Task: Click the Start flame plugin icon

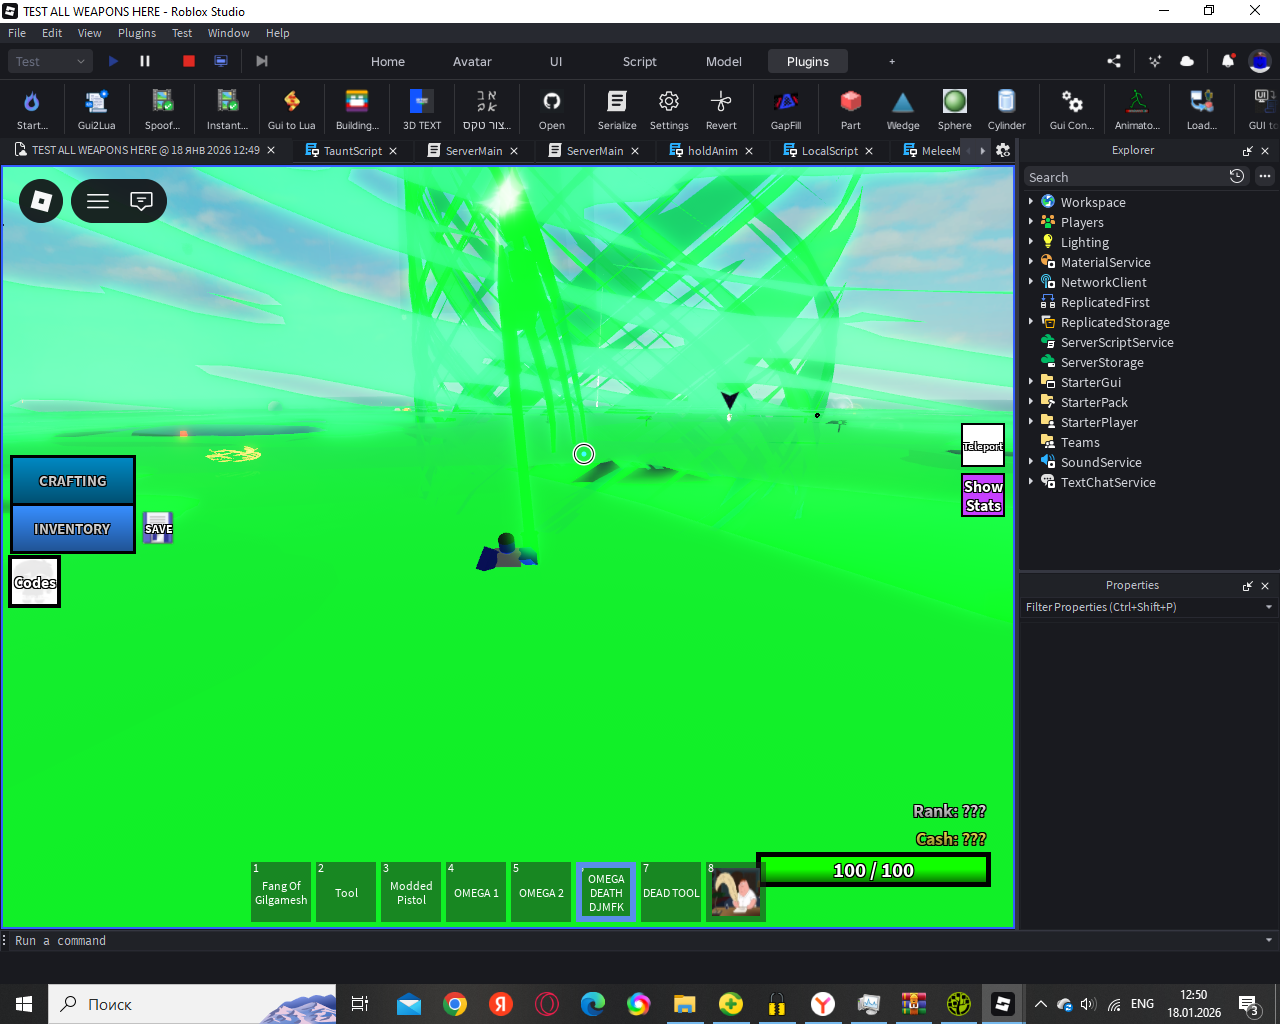Action: 31,109
